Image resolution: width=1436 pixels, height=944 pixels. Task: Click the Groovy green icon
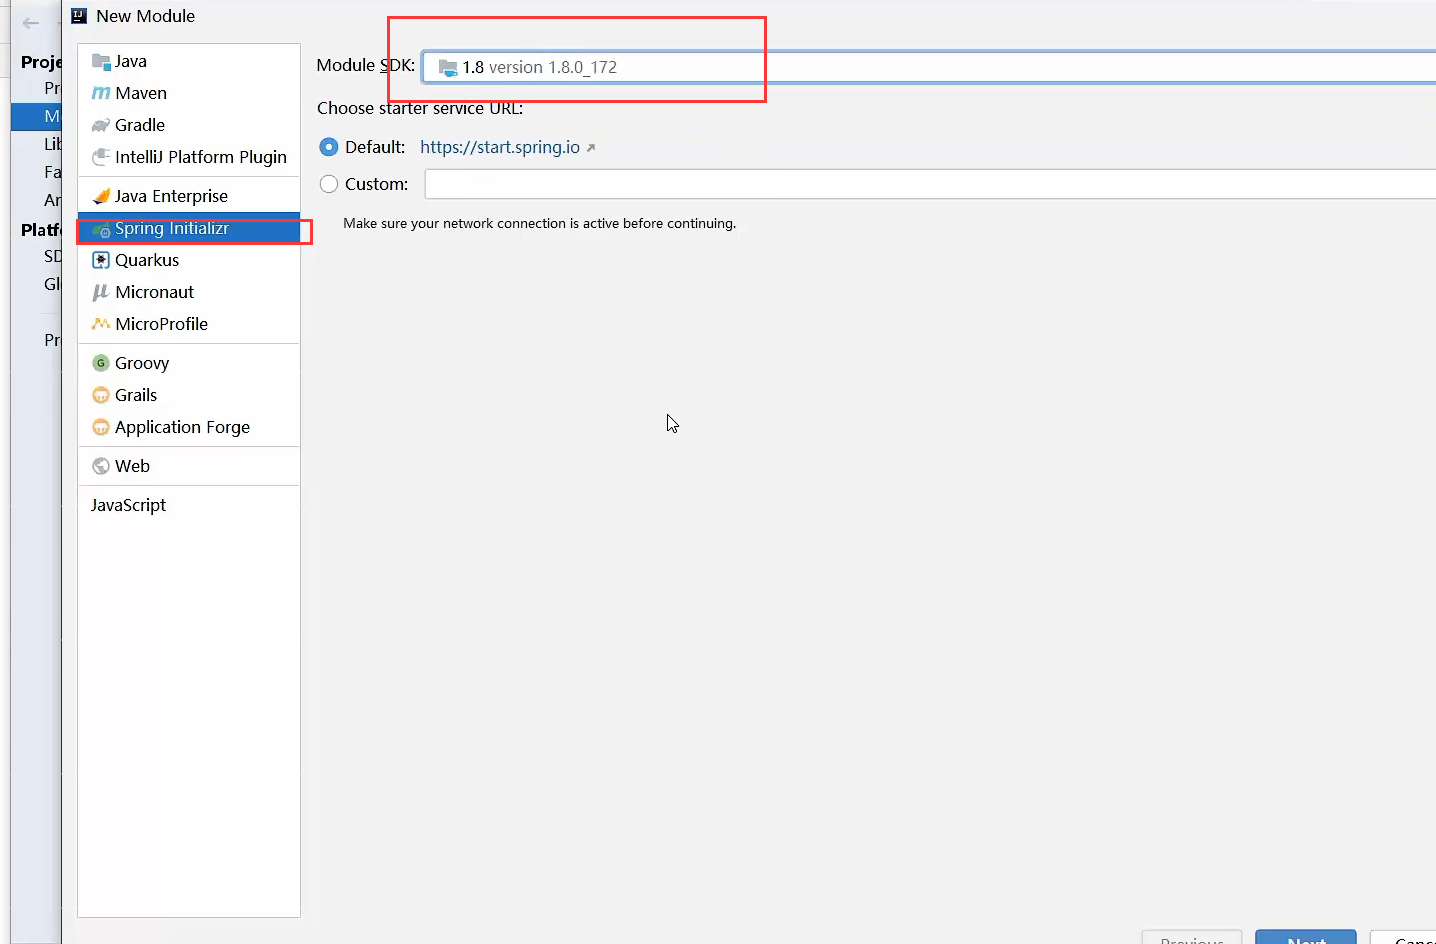[100, 363]
